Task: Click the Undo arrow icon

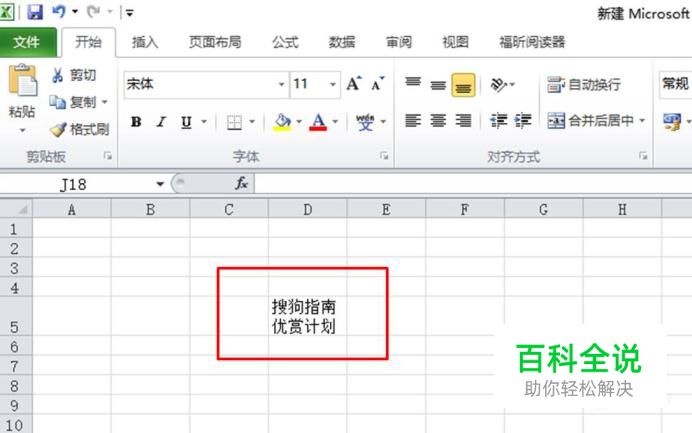Action: coord(59,11)
